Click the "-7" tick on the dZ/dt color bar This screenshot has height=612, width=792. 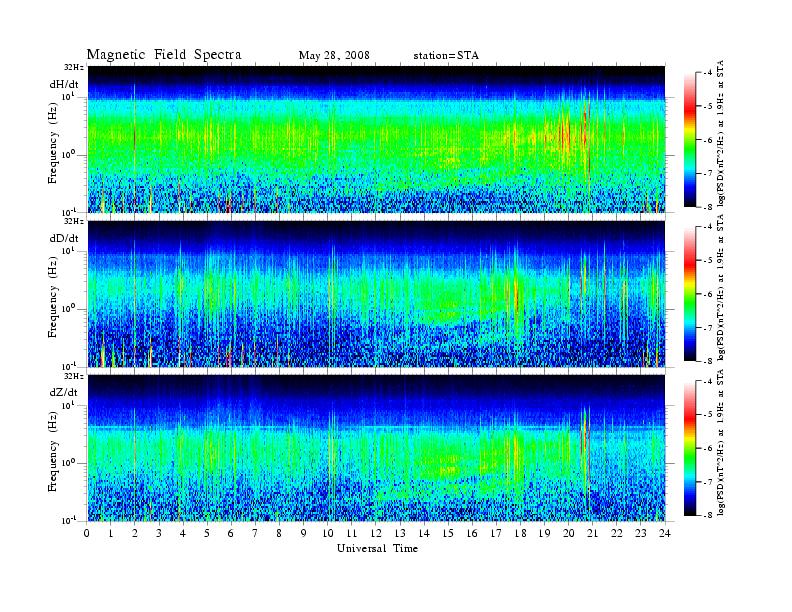click(708, 482)
